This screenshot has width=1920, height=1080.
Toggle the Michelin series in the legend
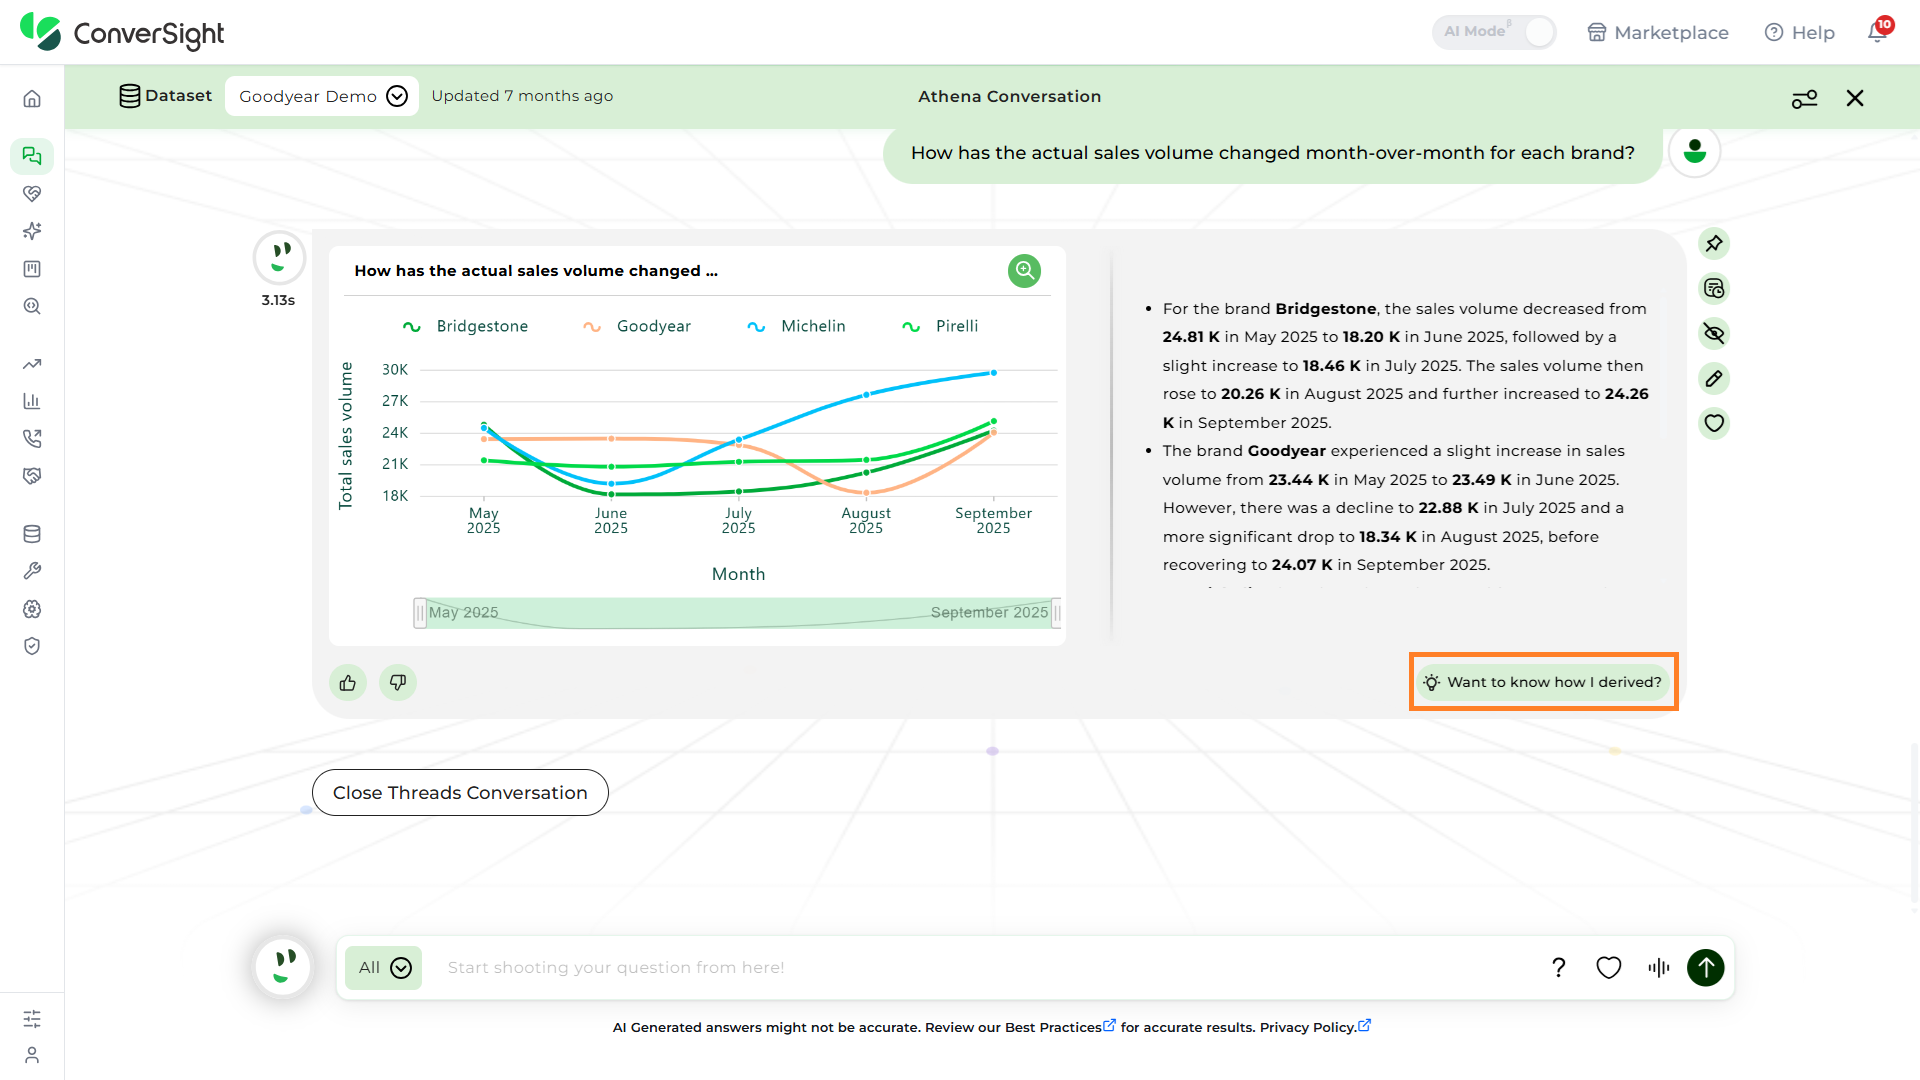point(796,327)
